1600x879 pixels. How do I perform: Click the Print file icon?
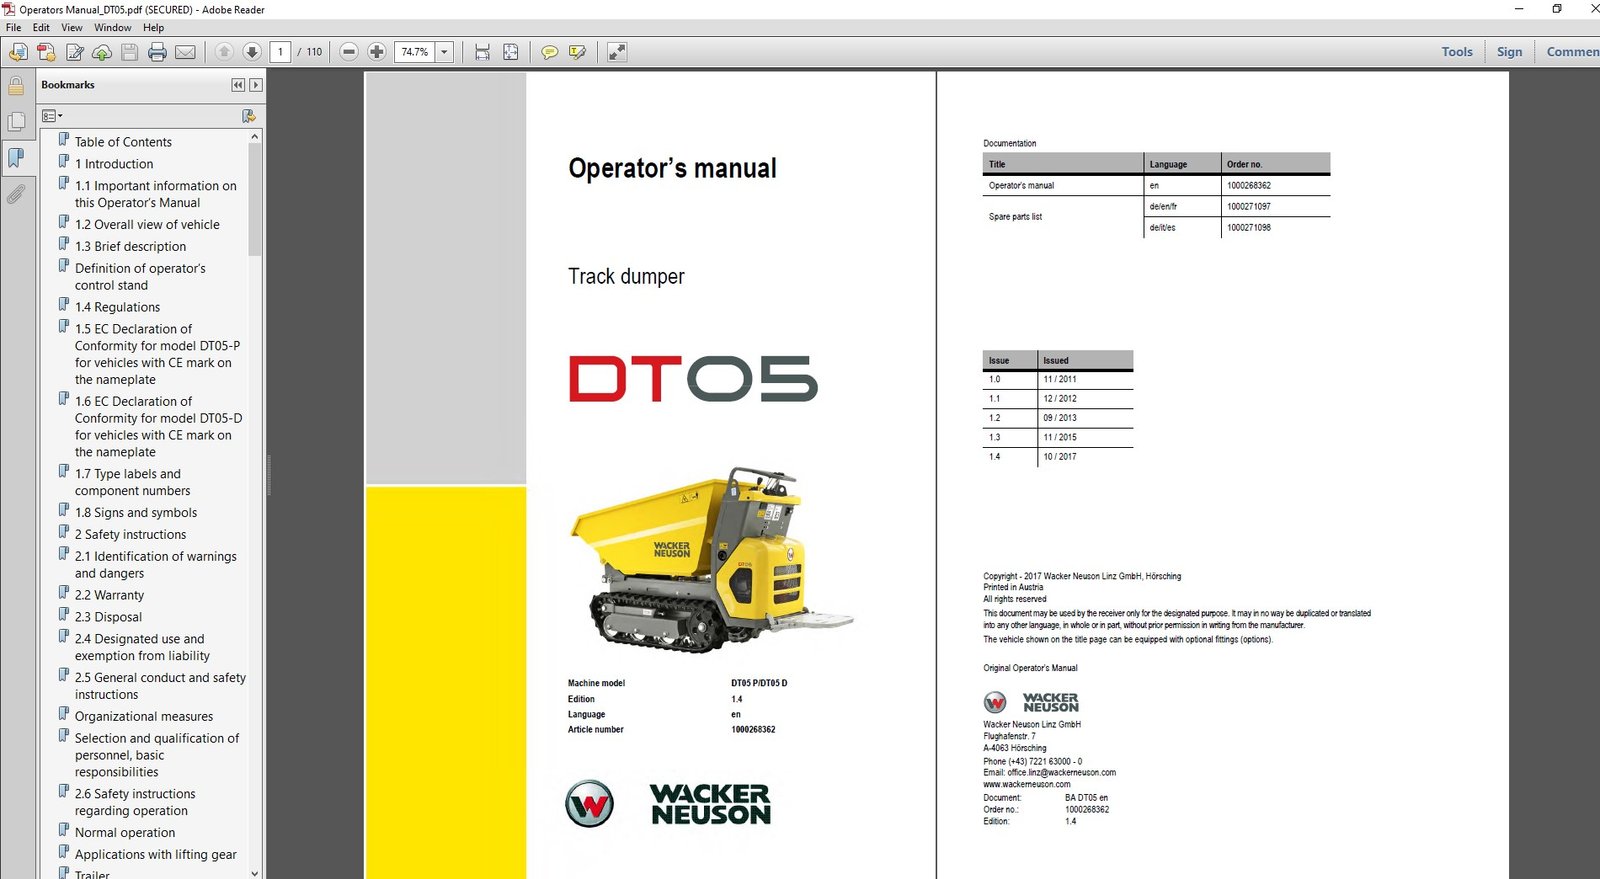(157, 52)
